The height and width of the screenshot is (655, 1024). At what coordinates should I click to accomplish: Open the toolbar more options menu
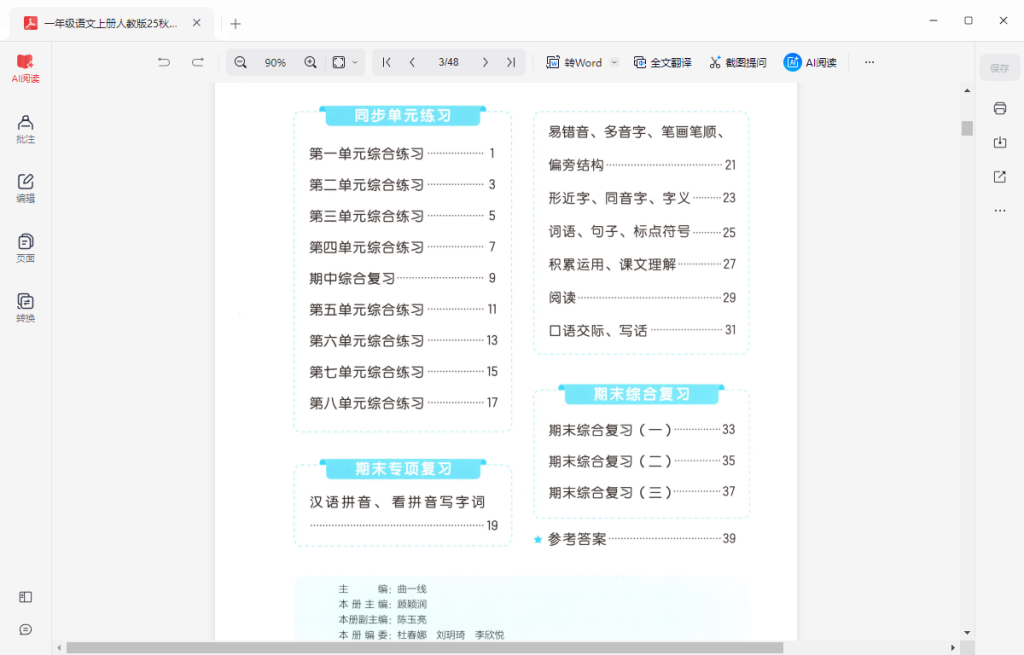tap(868, 62)
